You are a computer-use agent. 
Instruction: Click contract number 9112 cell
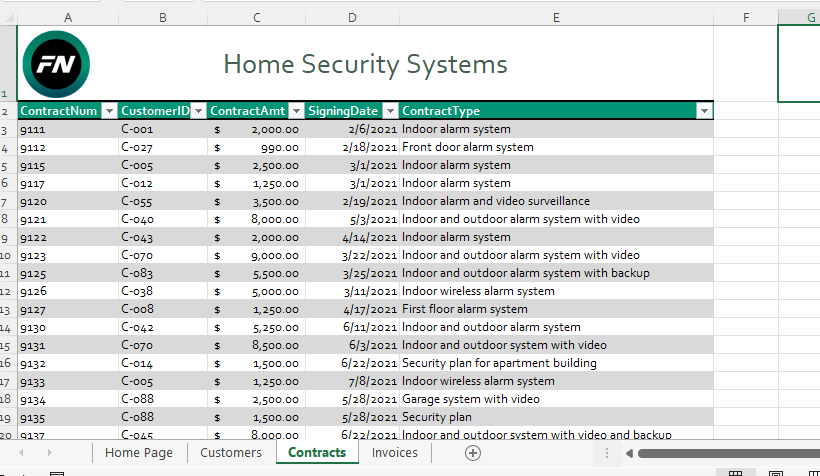[68, 148]
